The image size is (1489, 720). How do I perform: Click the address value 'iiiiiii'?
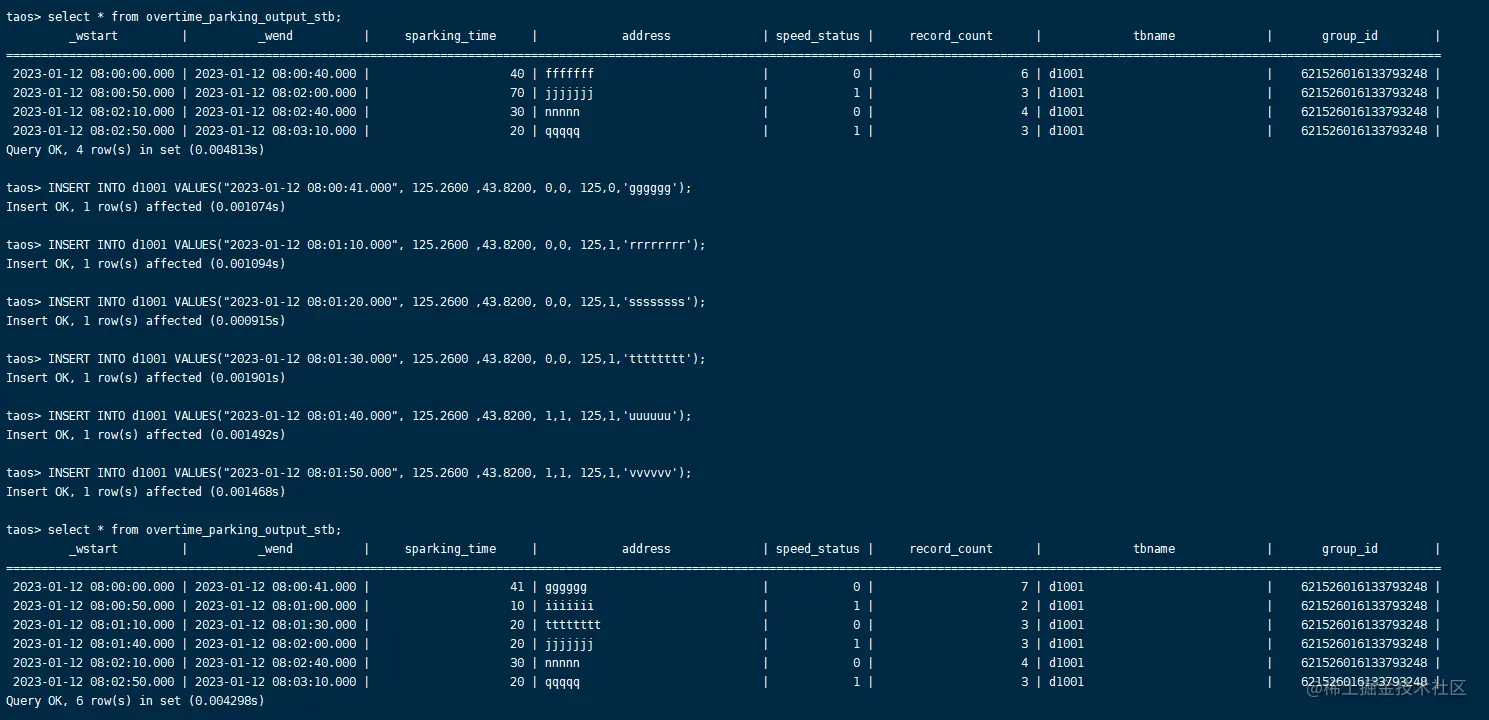tap(570, 606)
